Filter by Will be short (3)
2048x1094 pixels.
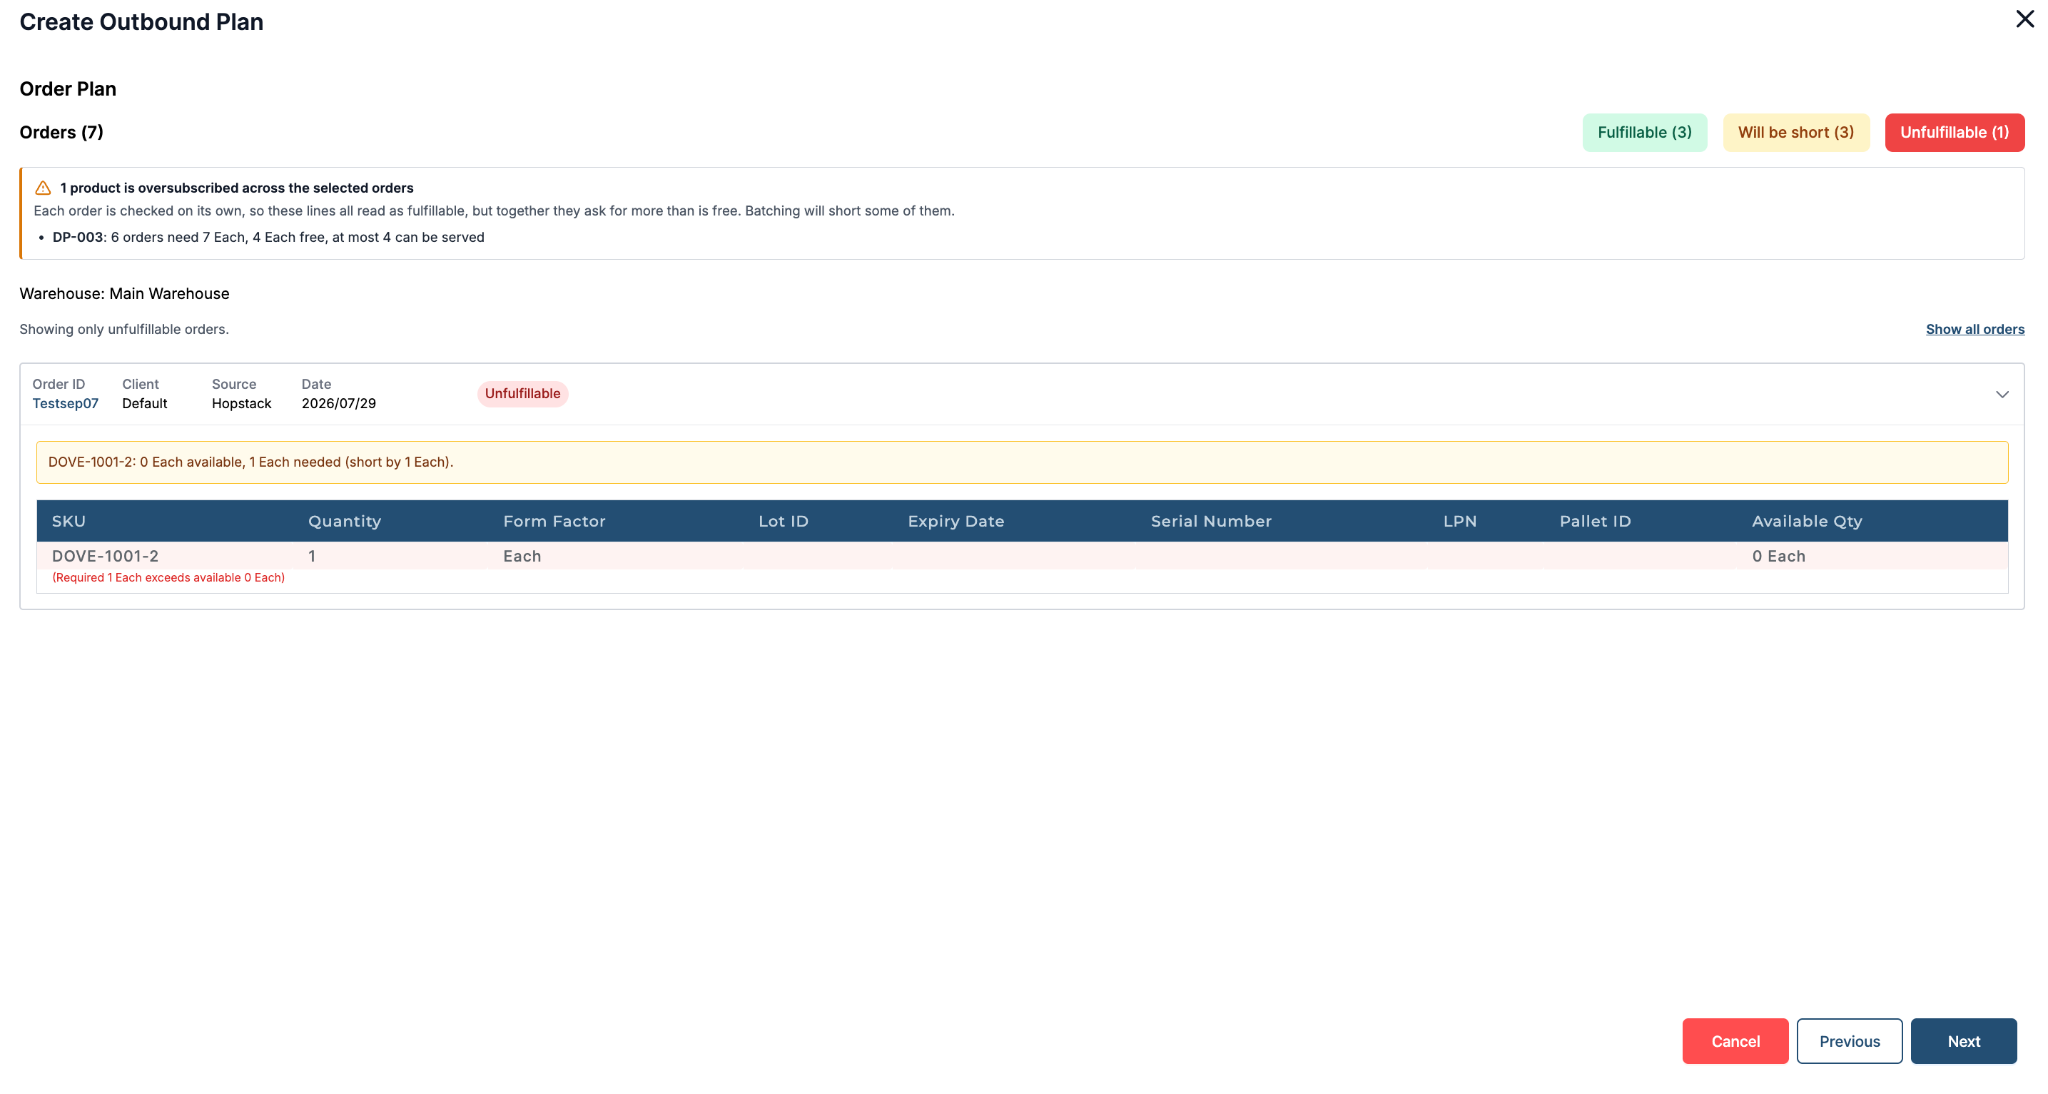point(1795,132)
